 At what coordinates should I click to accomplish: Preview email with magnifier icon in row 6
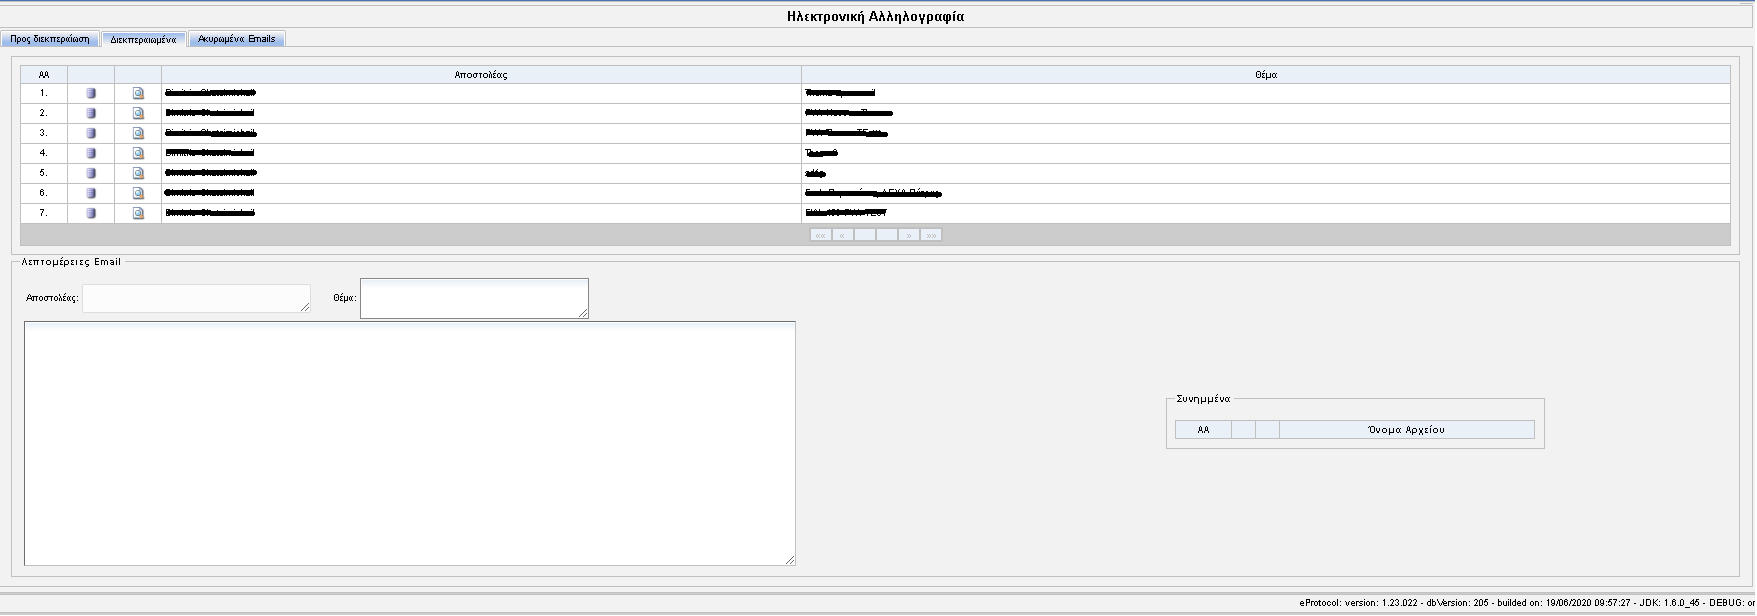[x=139, y=193]
